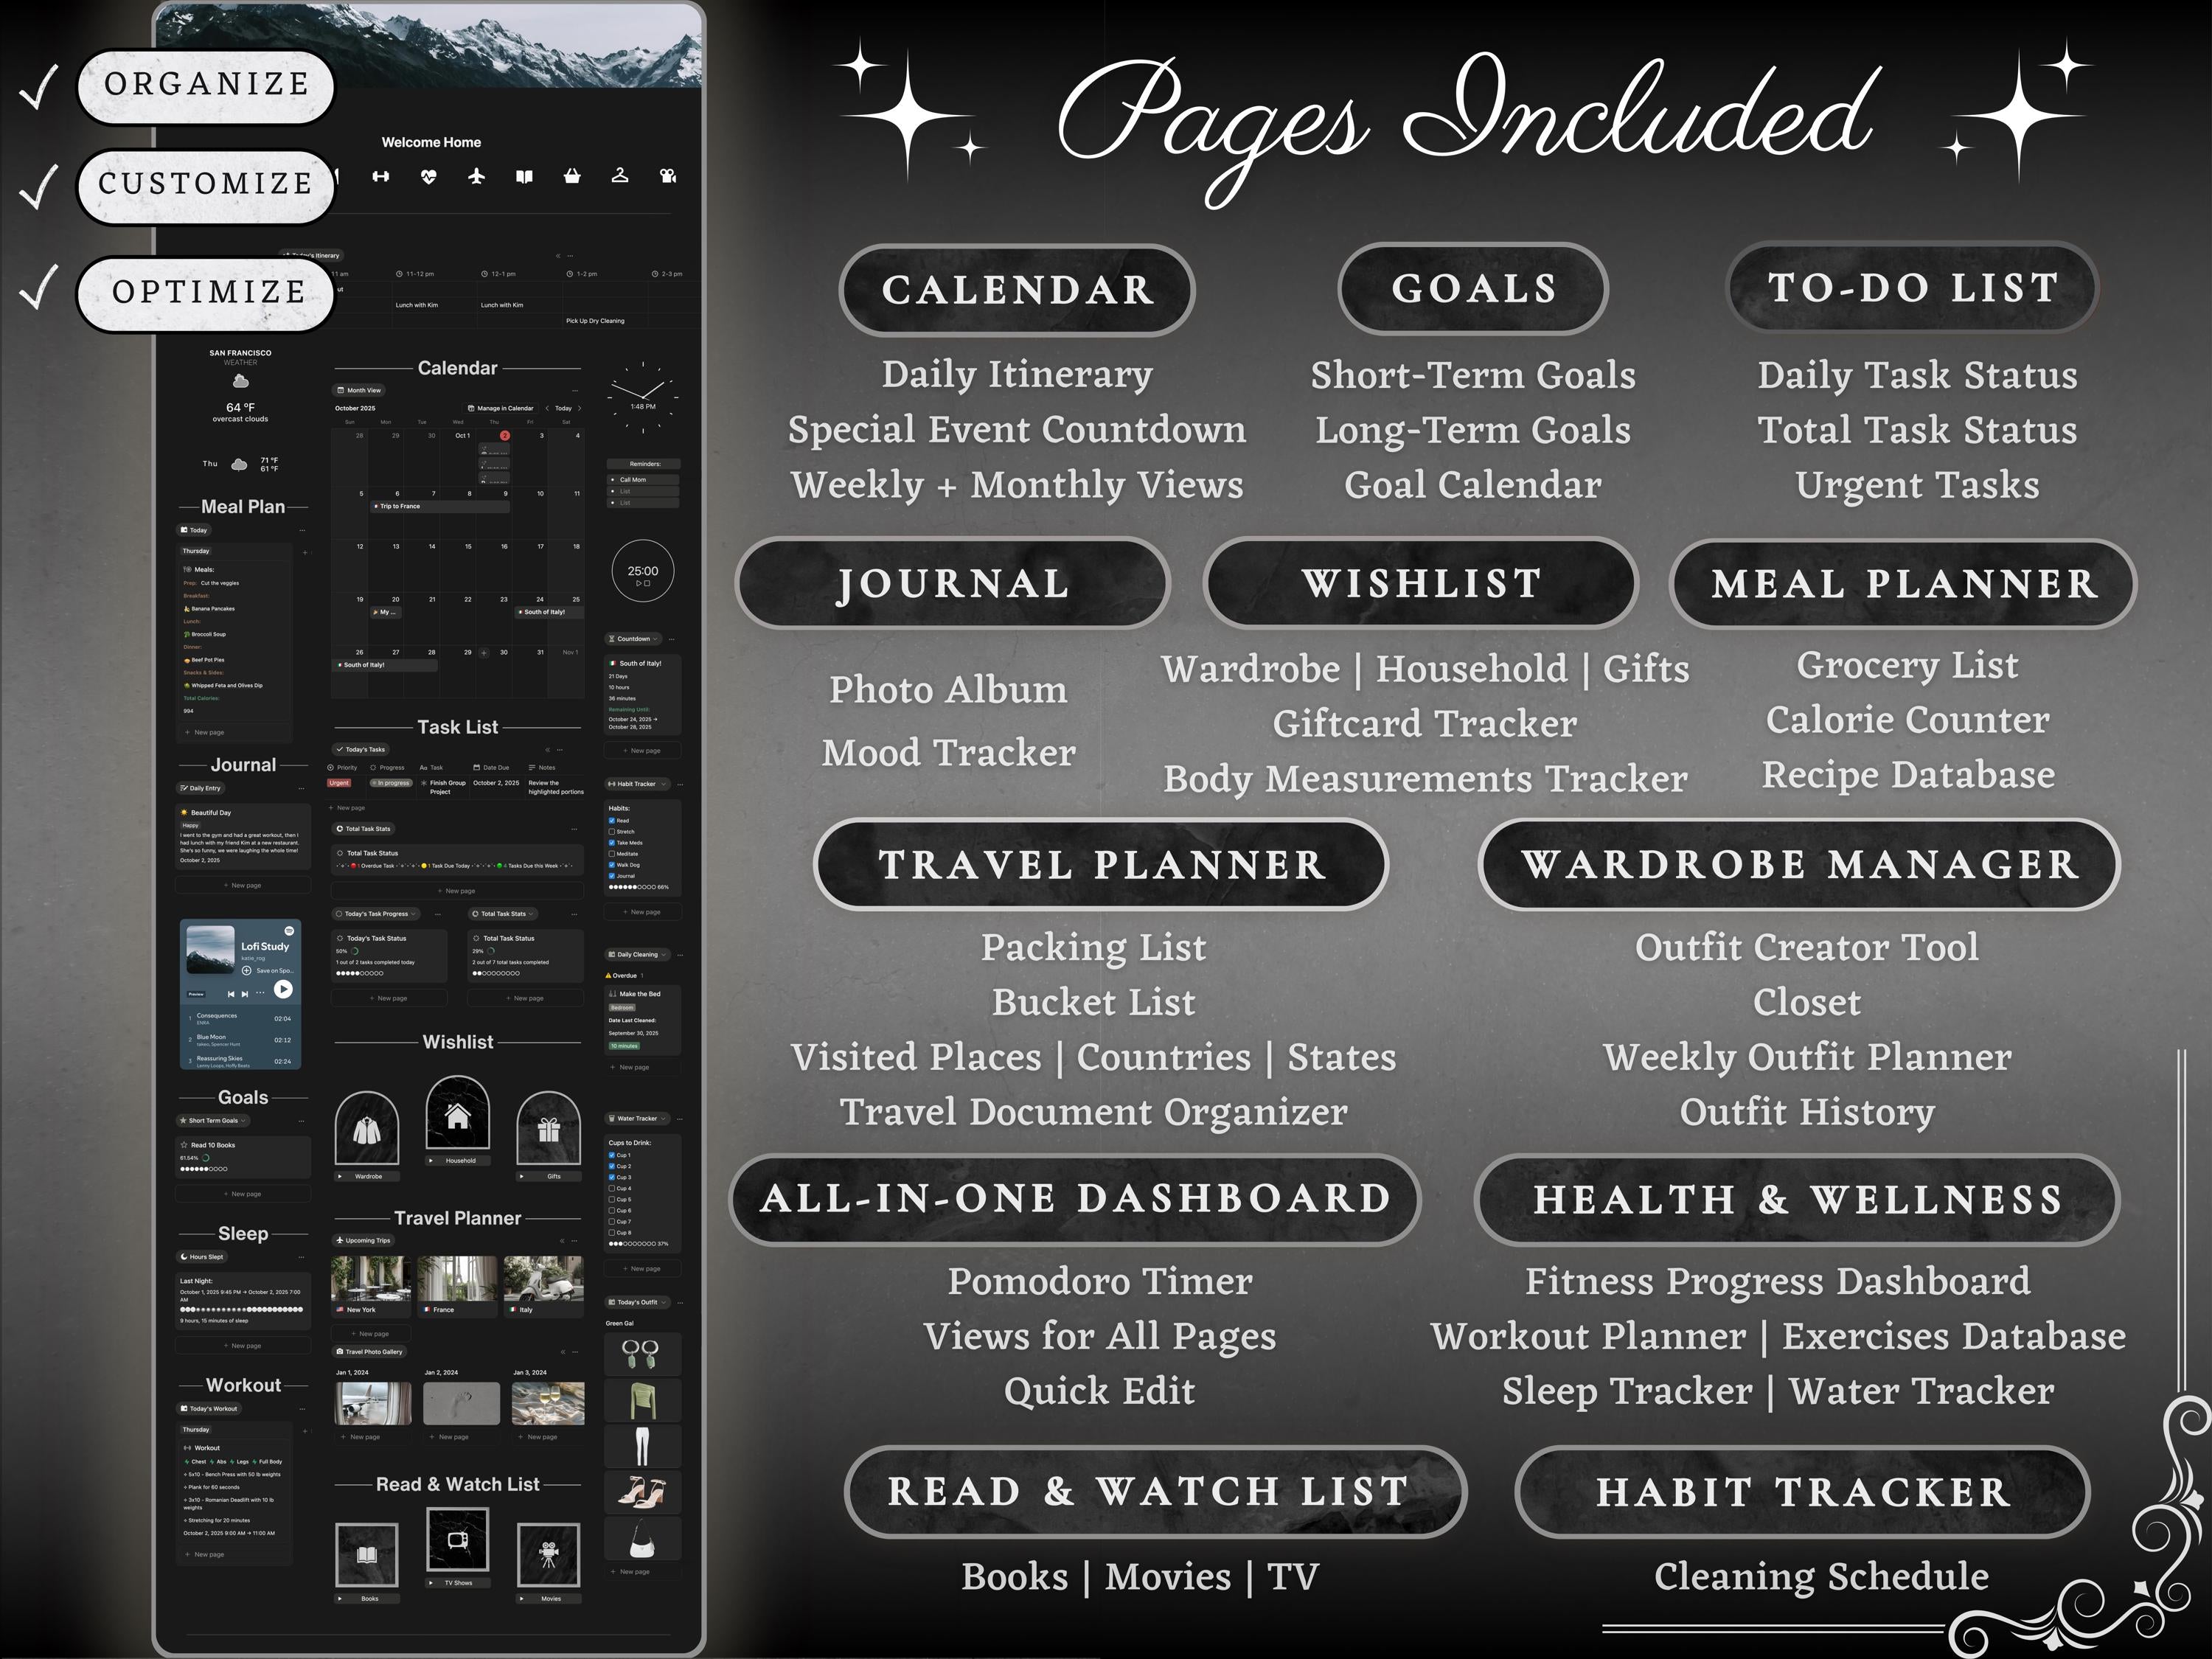This screenshot has height=1659, width=2212.
Task: Click the Wardrobe jacket arch icon in Wishlist
Action: point(367,1129)
